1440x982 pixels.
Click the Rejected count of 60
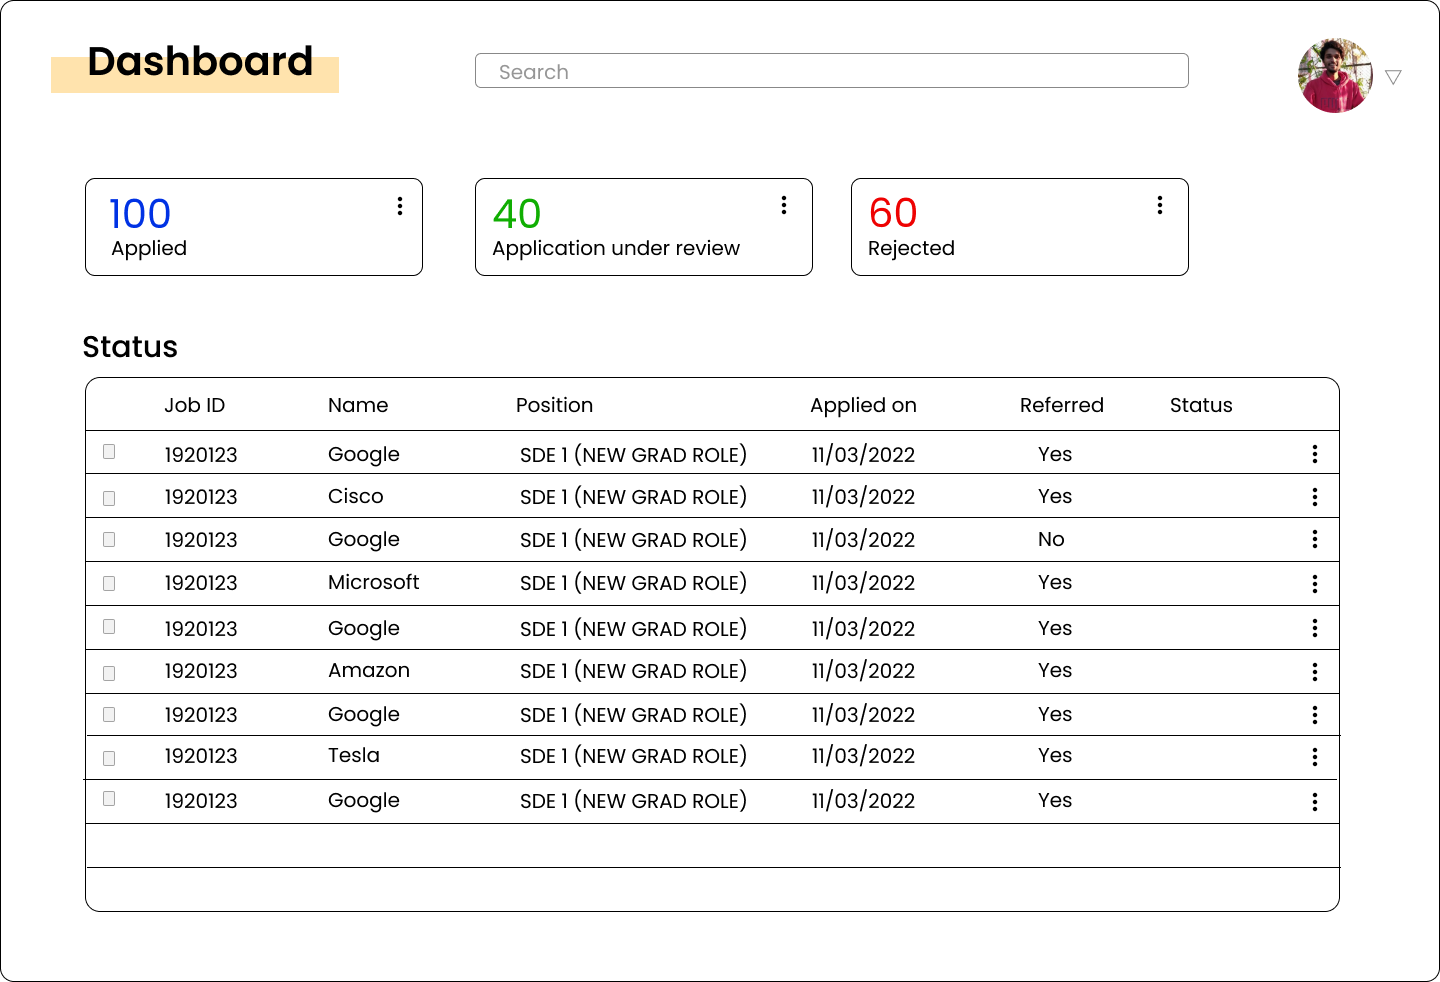[x=893, y=213]
